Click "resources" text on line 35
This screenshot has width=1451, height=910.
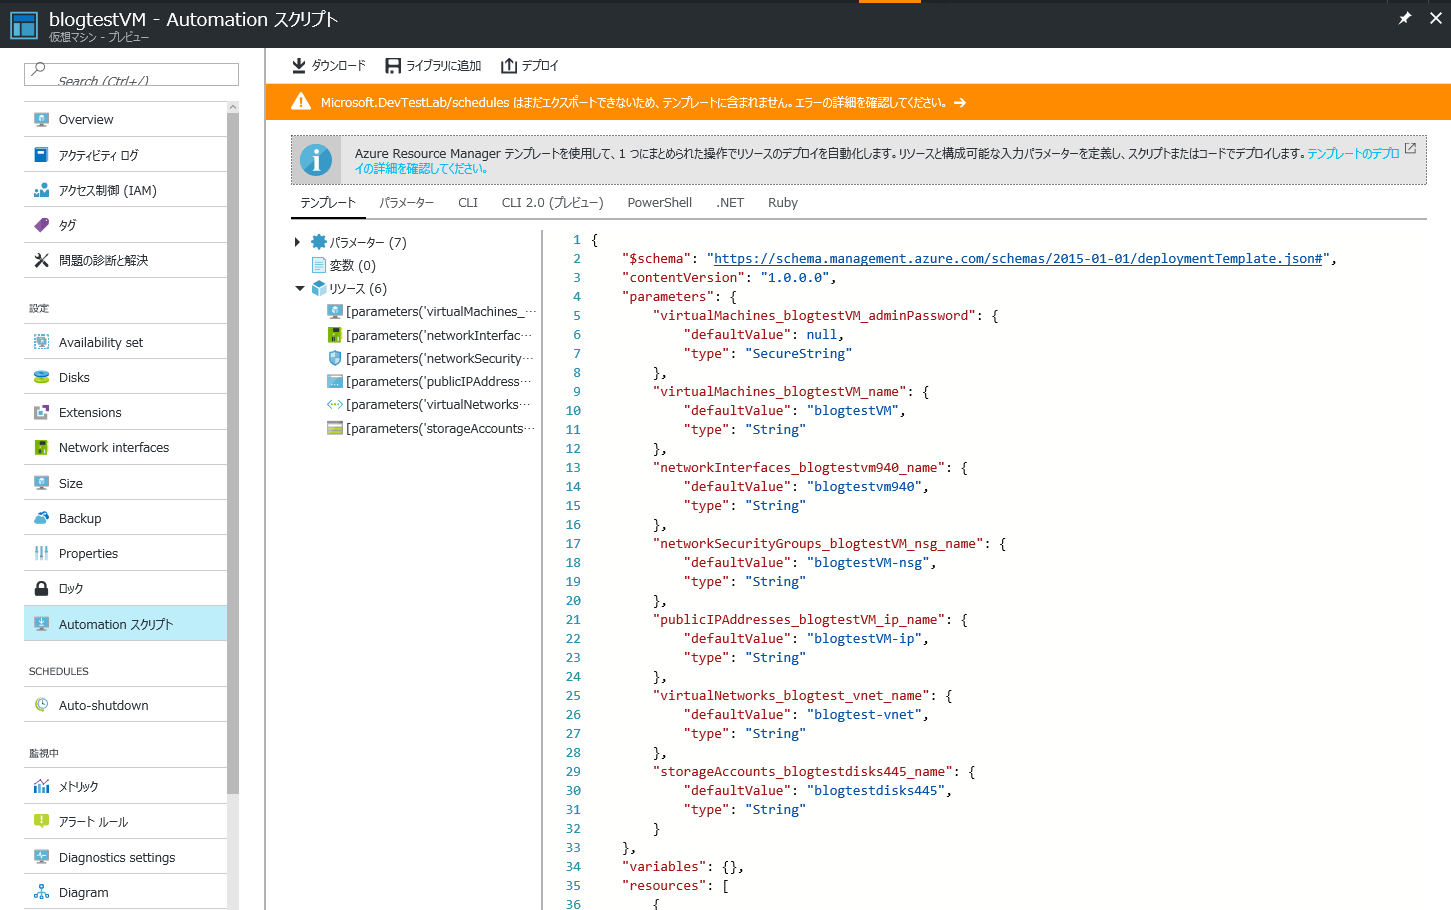(664, 885)
